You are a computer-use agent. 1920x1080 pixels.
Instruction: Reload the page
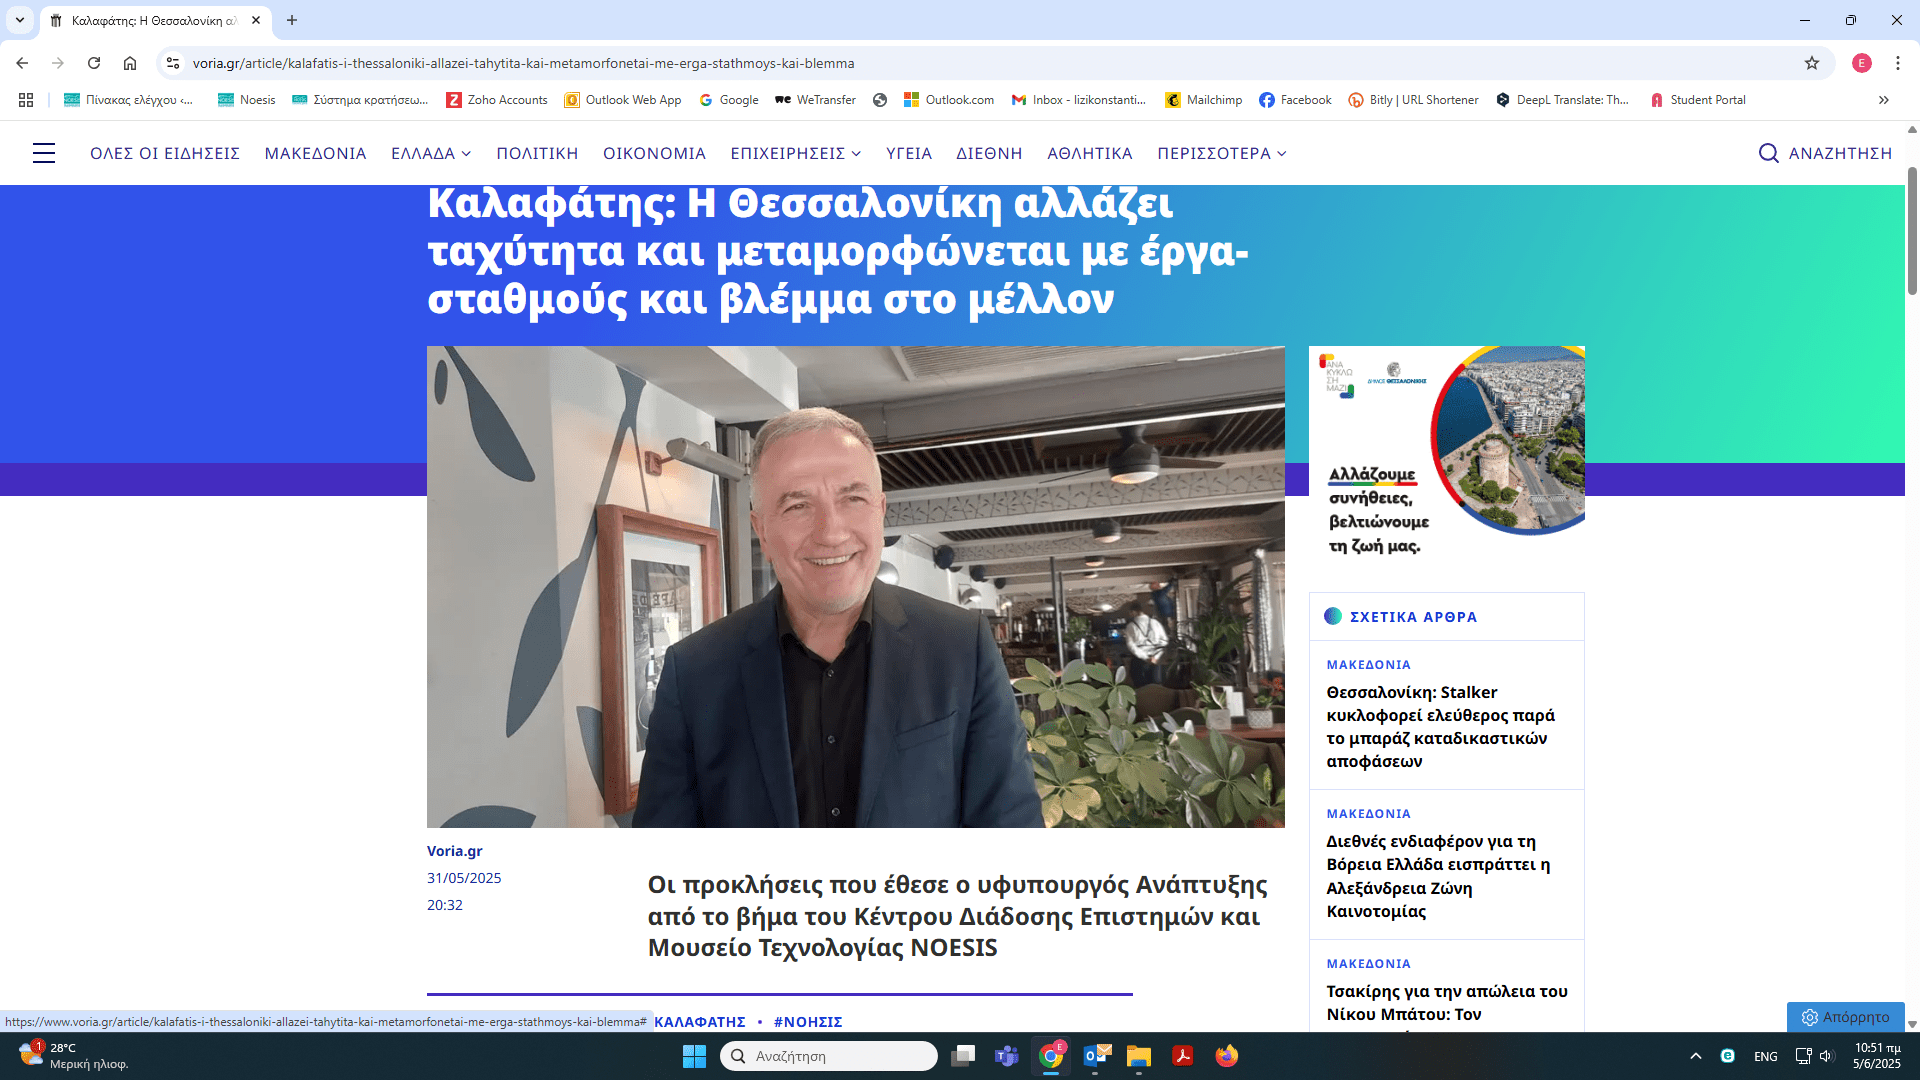[x=94, y=63]
